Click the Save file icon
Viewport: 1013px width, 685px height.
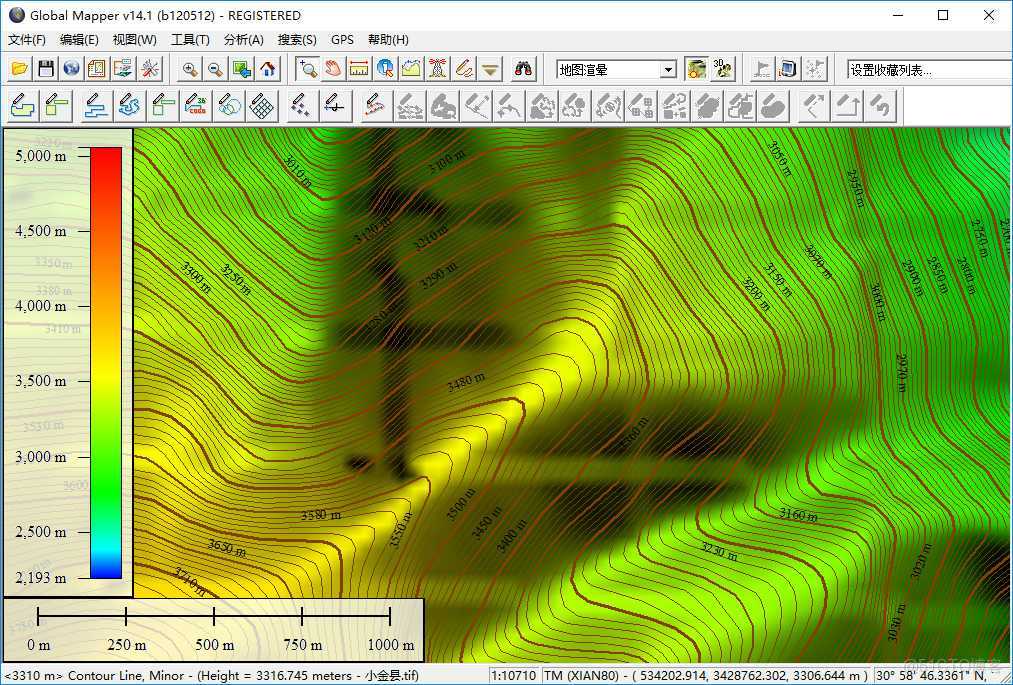point(45,70)
